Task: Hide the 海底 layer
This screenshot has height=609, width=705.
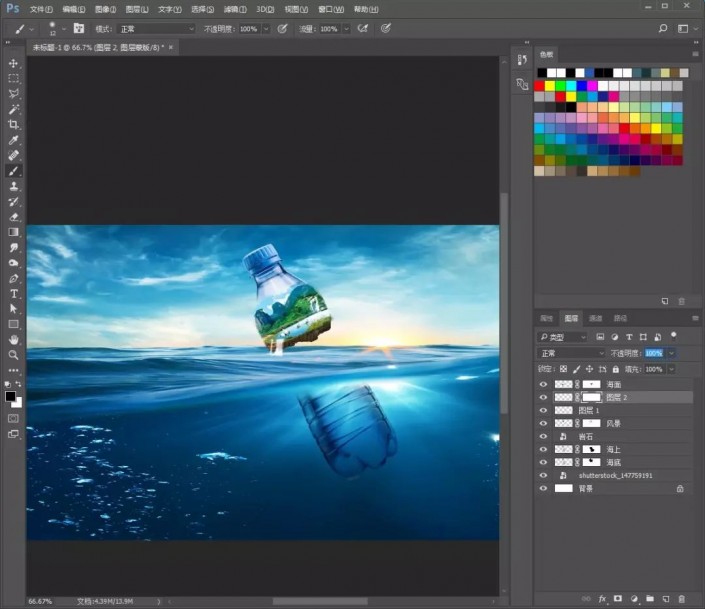Action: (543, 462)
